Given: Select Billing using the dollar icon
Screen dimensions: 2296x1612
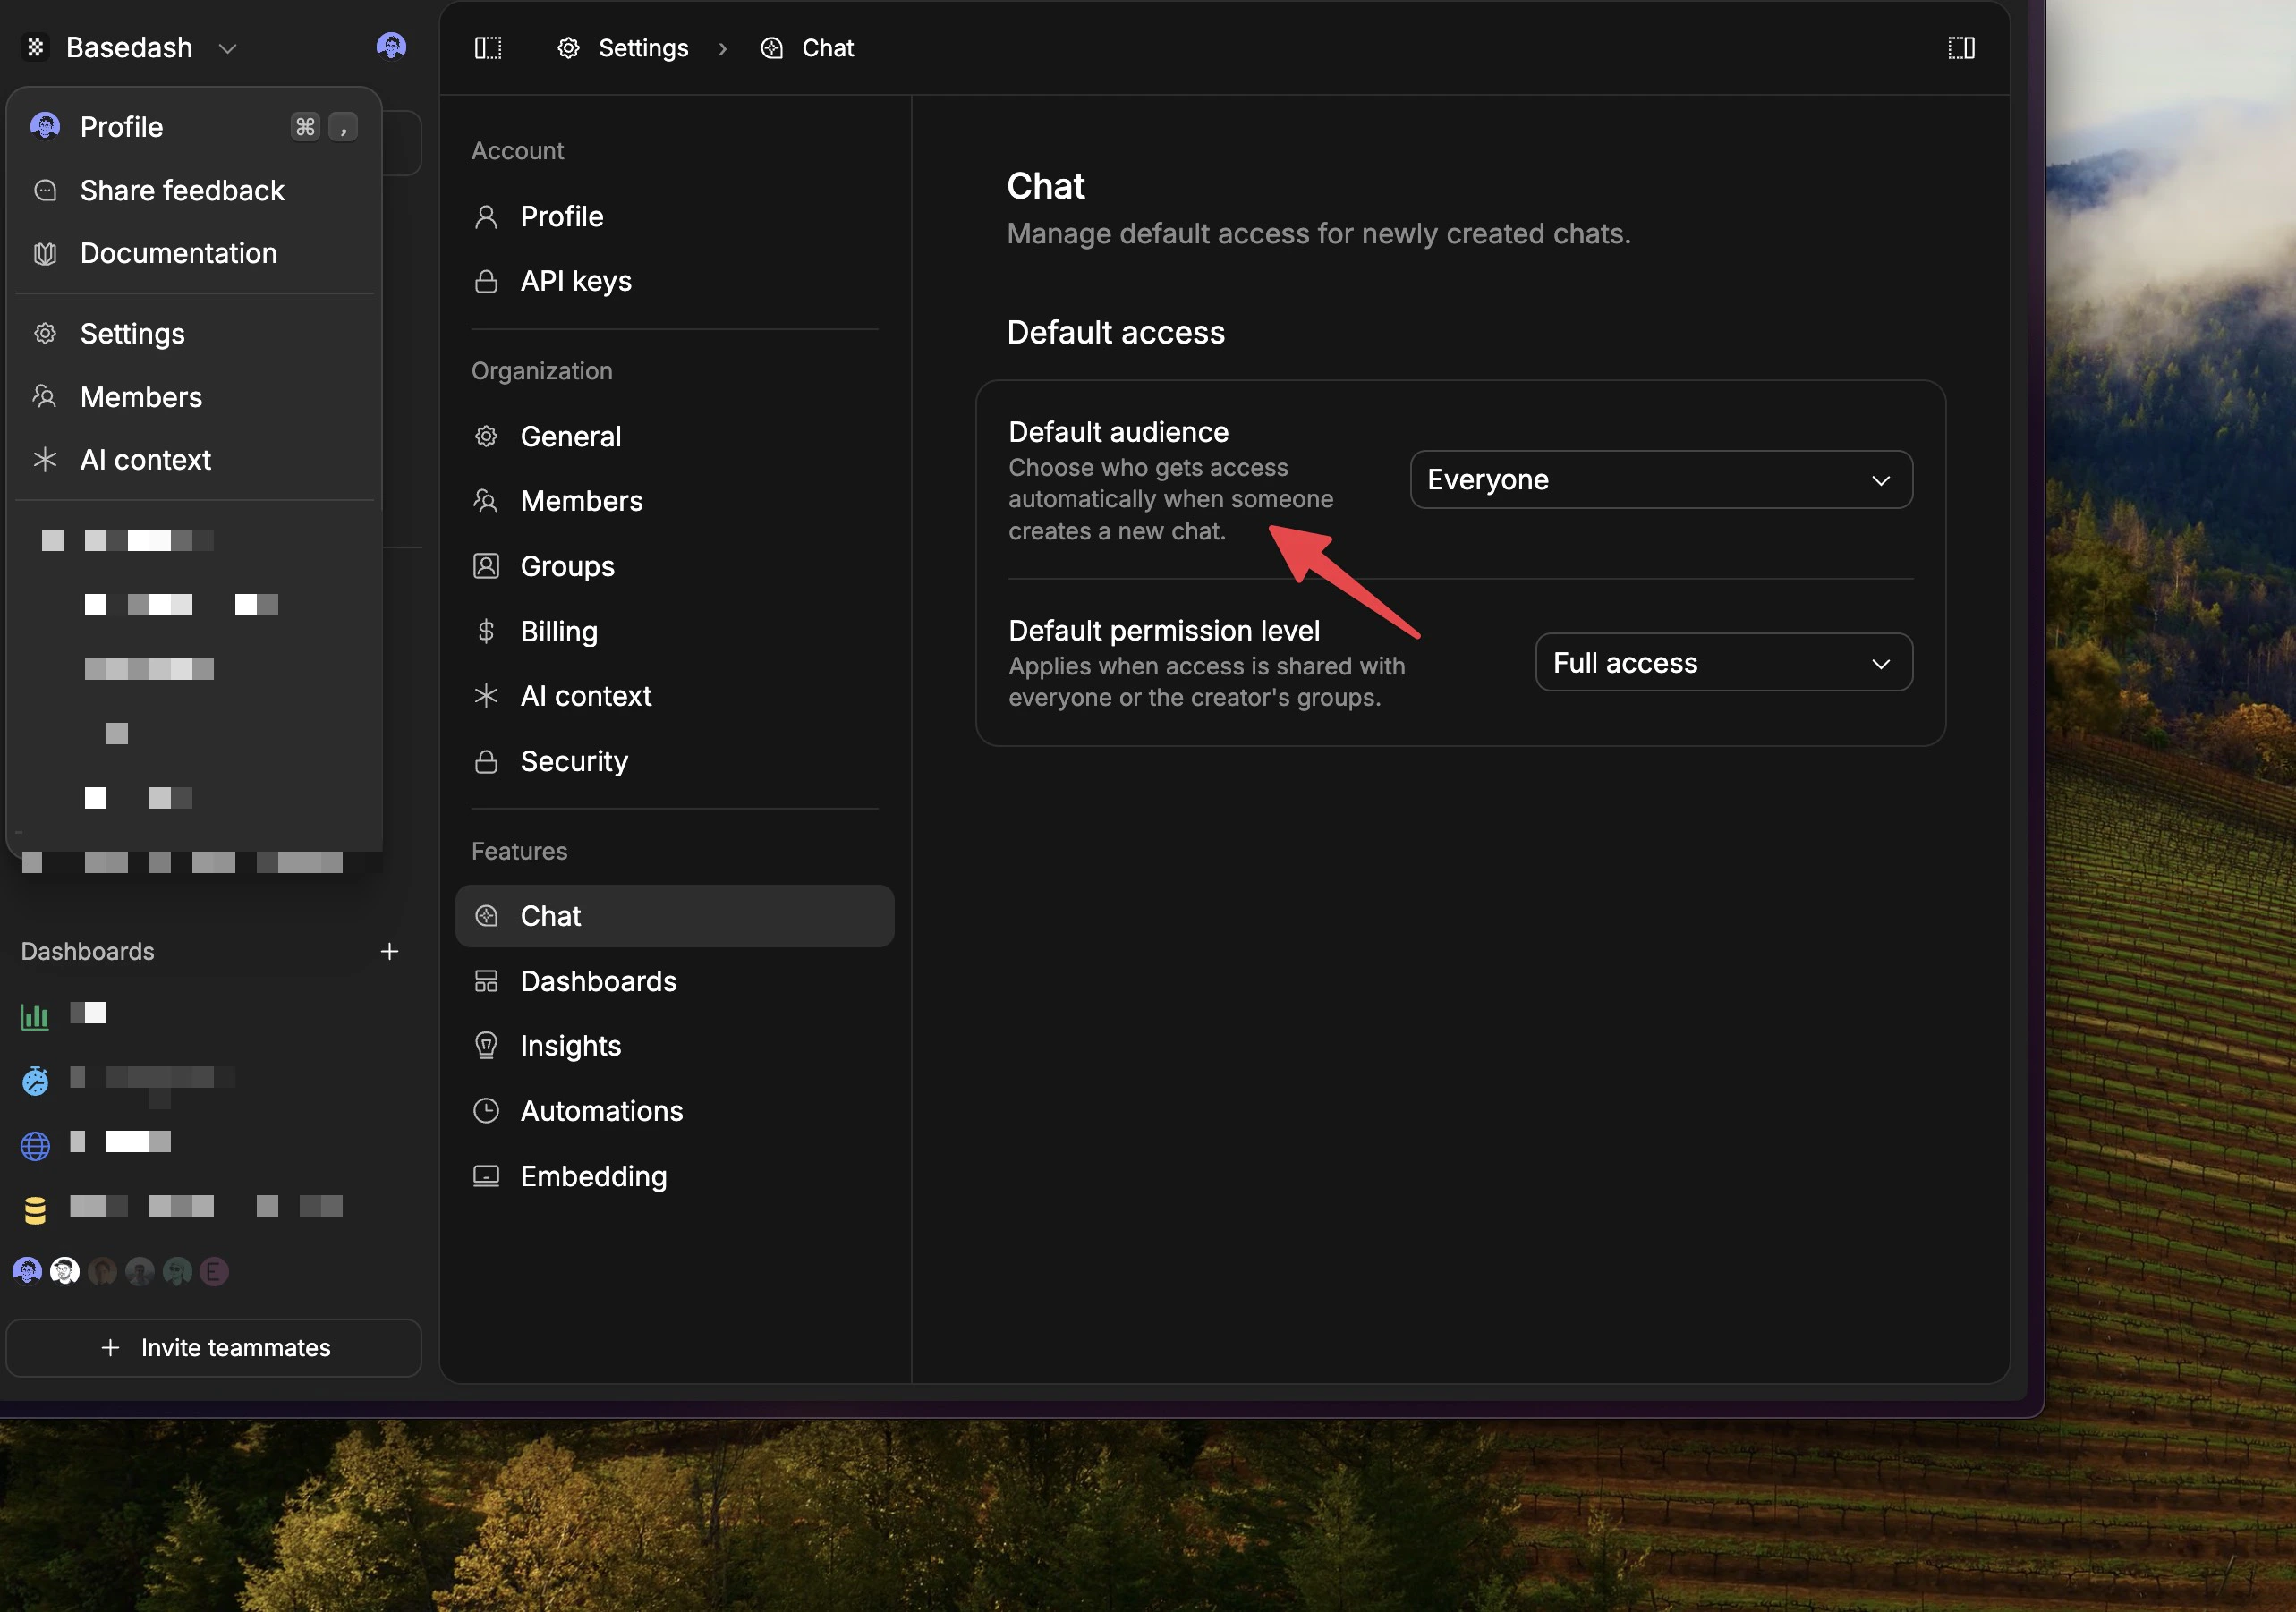Looking at the screenshot, I should coord(487,631).
